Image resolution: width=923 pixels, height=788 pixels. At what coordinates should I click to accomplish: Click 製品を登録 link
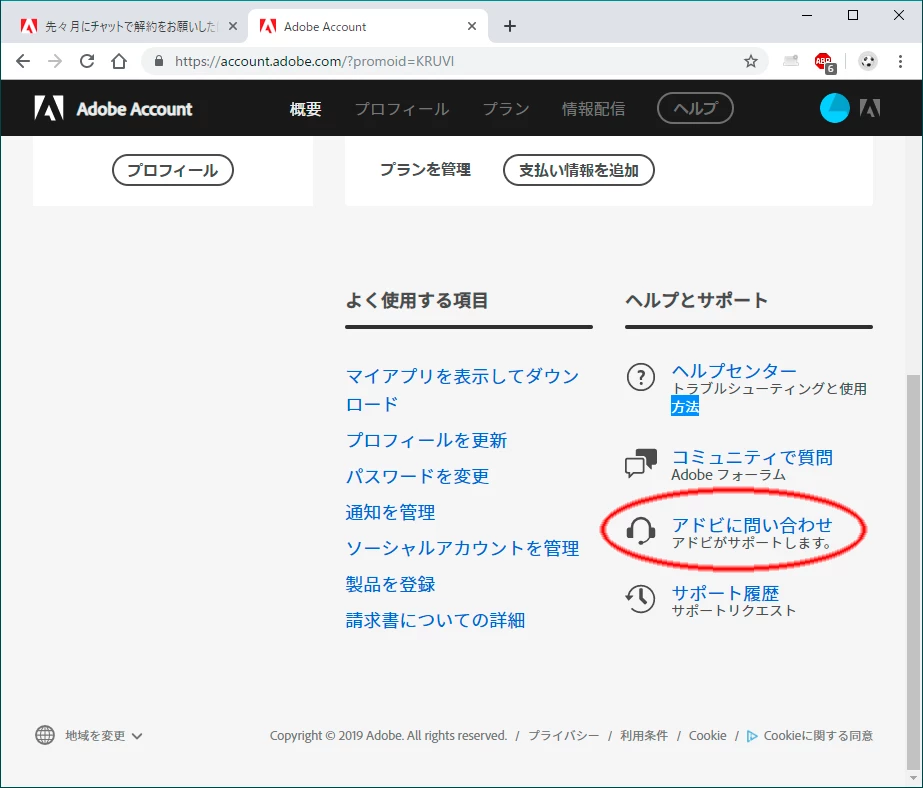point(390,584)
